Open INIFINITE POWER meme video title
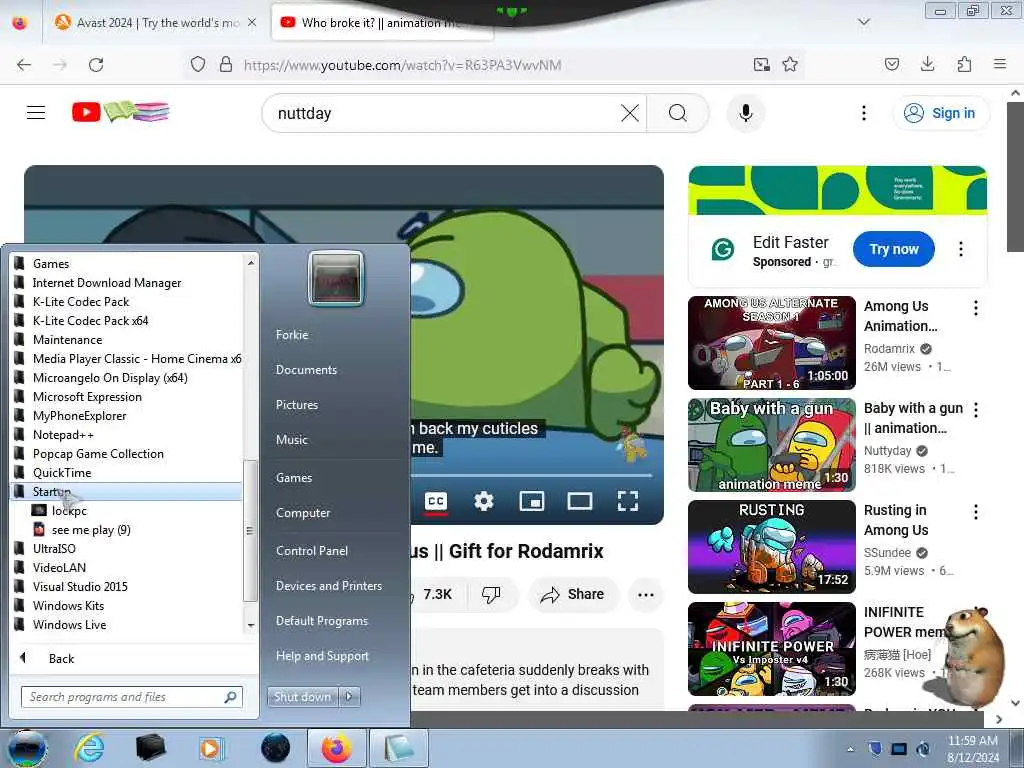This screenshot has height=768, width=1024. pyautogui.click(x=904, y=622)
